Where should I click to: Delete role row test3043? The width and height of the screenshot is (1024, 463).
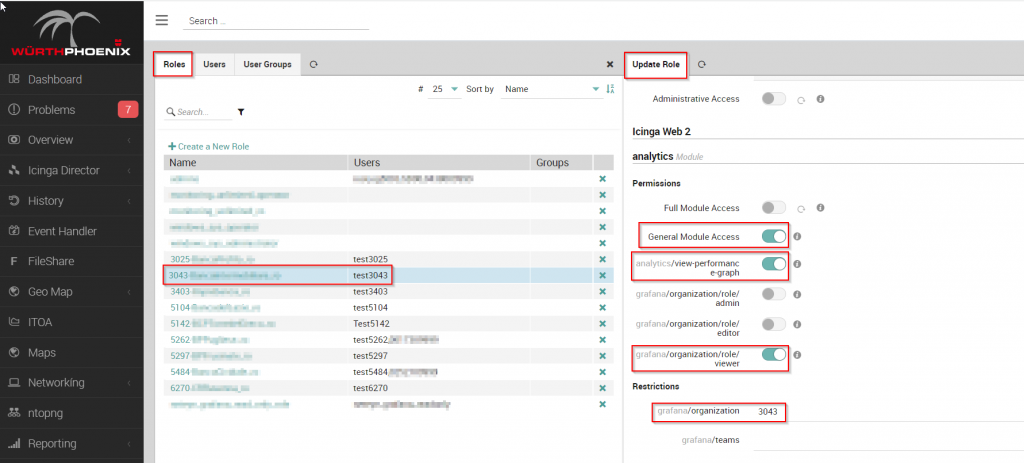(x=603, y=276)
